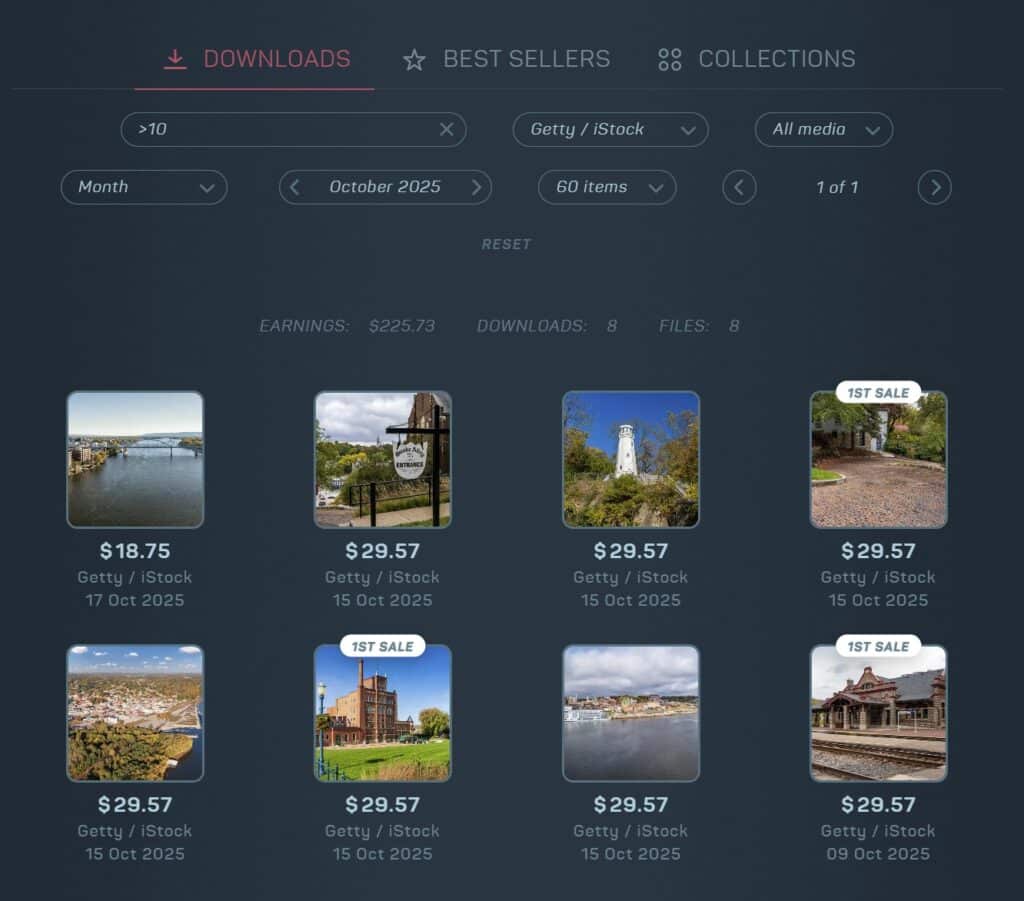The image size is (1024, 901).
Task: Click the left pagination arrow
Action: tap(739, 187)
